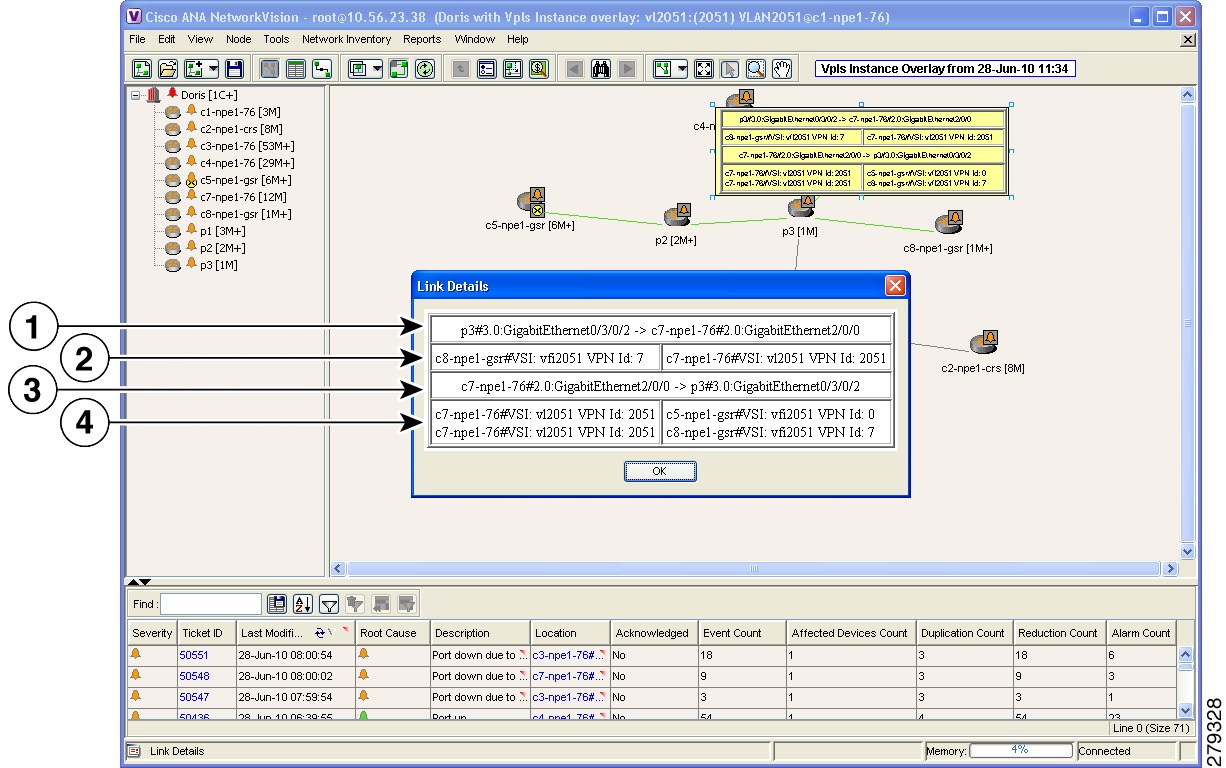Select p3 [1M] in the tree
Screen dimensions: 1226x768
[x=218, y=265]
